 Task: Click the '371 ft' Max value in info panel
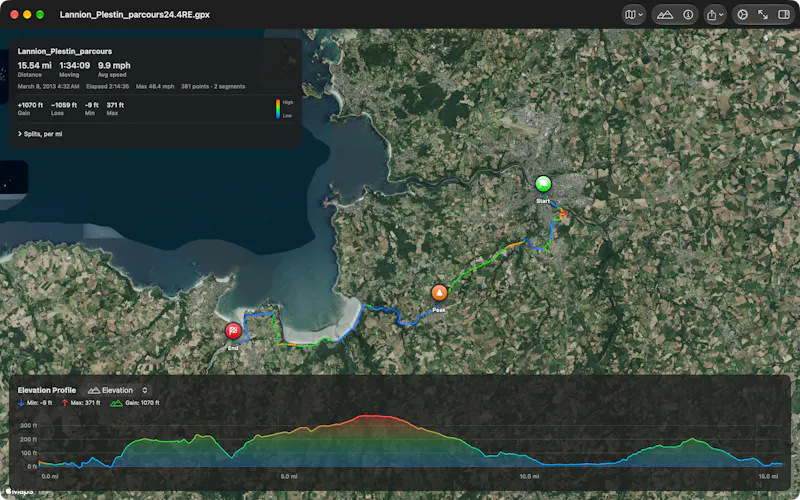tap(115, 105)
